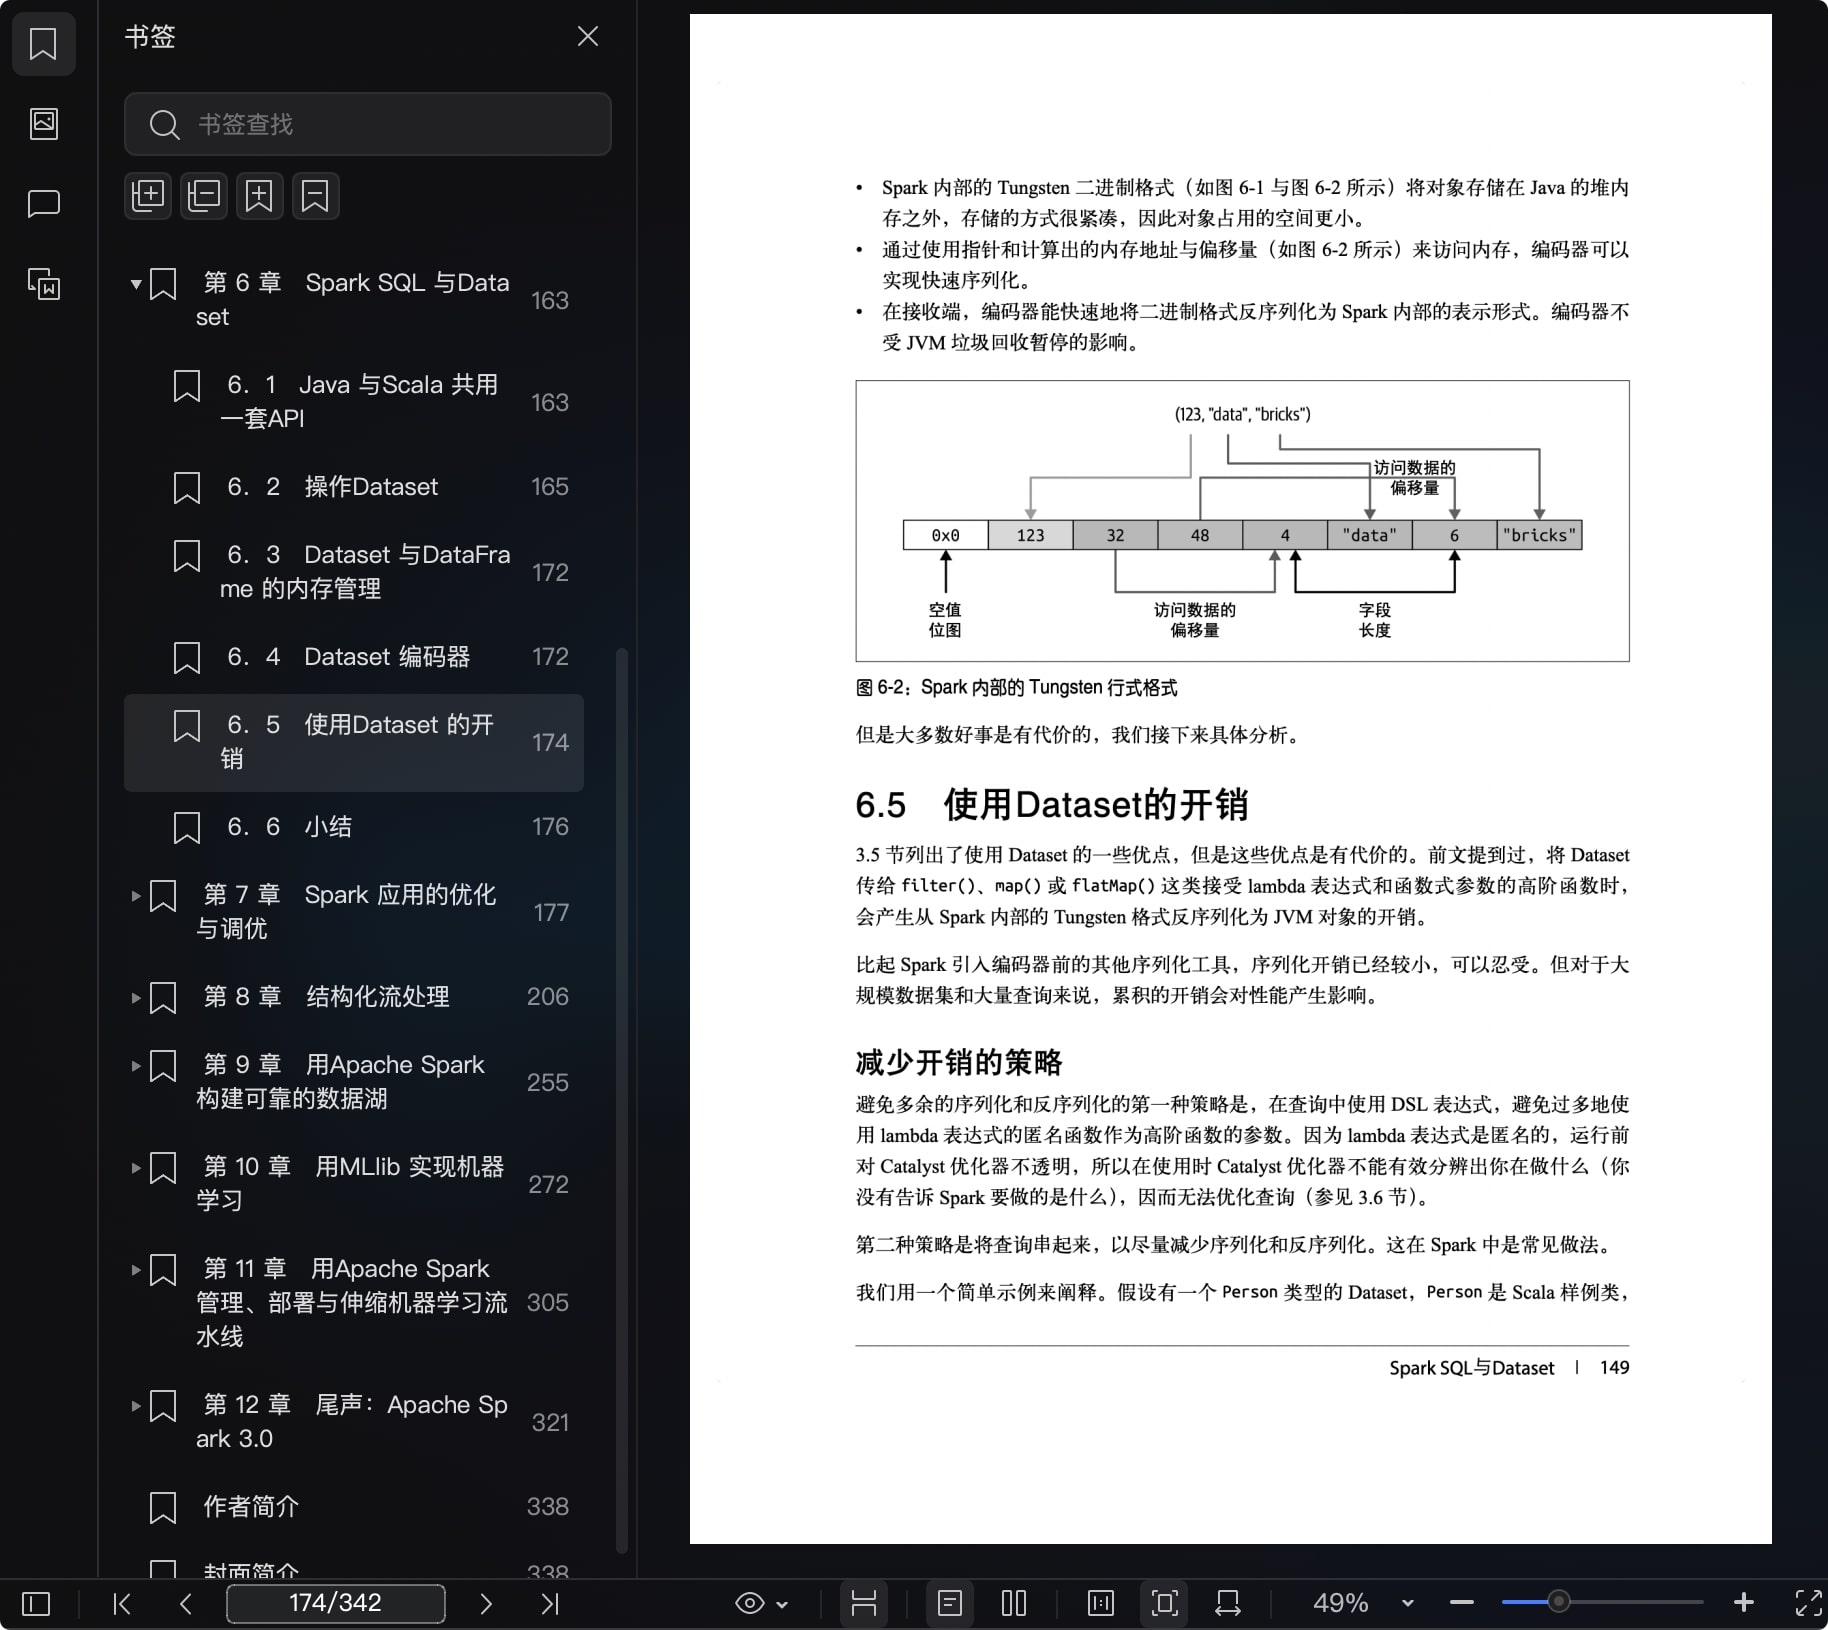Expand the 第 11 章 chapter tree node
Viewport: 1828px width, 1630px height.
(135, 1270)
